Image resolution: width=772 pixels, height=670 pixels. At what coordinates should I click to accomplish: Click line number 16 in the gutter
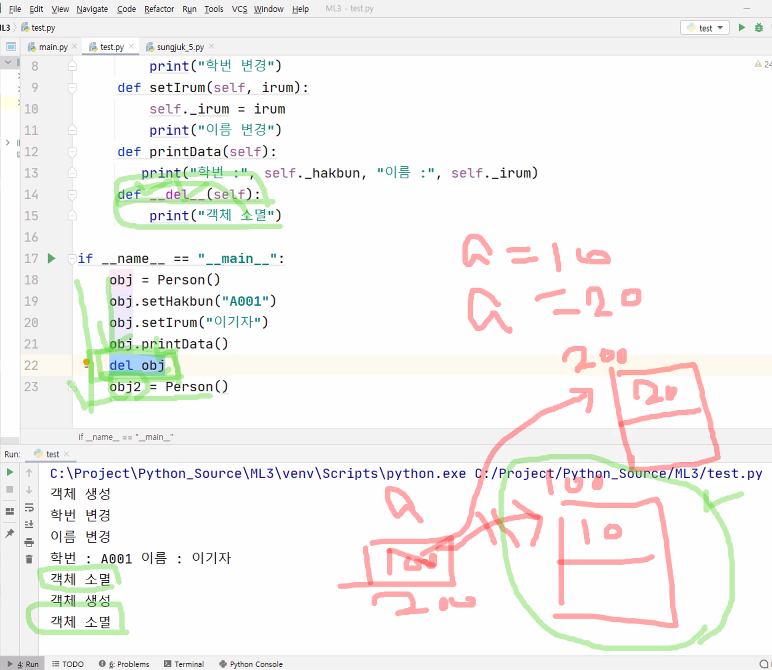click(x=31, y=237)
